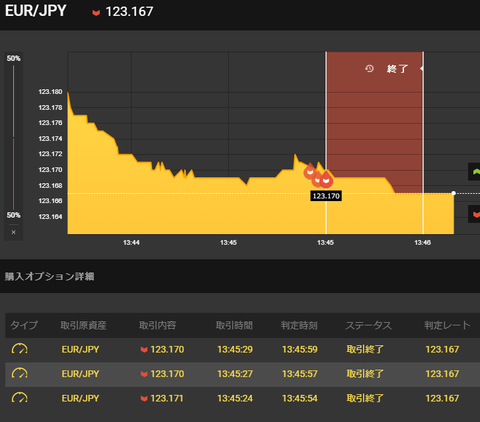Viewport: 480px width, 422px height.
Task: Click red arrow in the 13:45:27 trade row
Action: [x=144, y=374]
